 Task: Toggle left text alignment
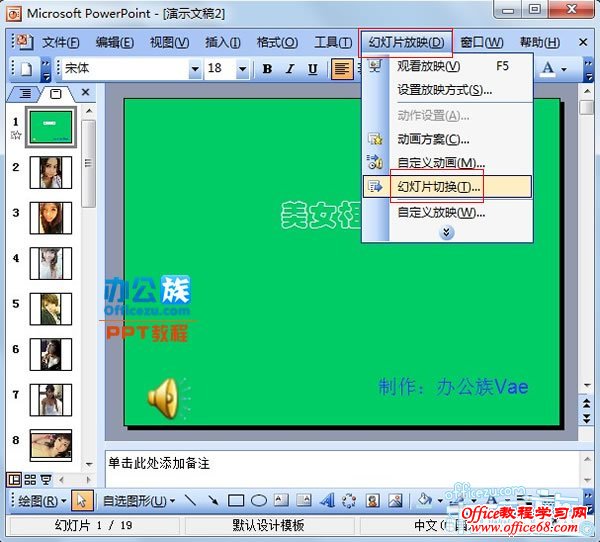click(342, 69)
